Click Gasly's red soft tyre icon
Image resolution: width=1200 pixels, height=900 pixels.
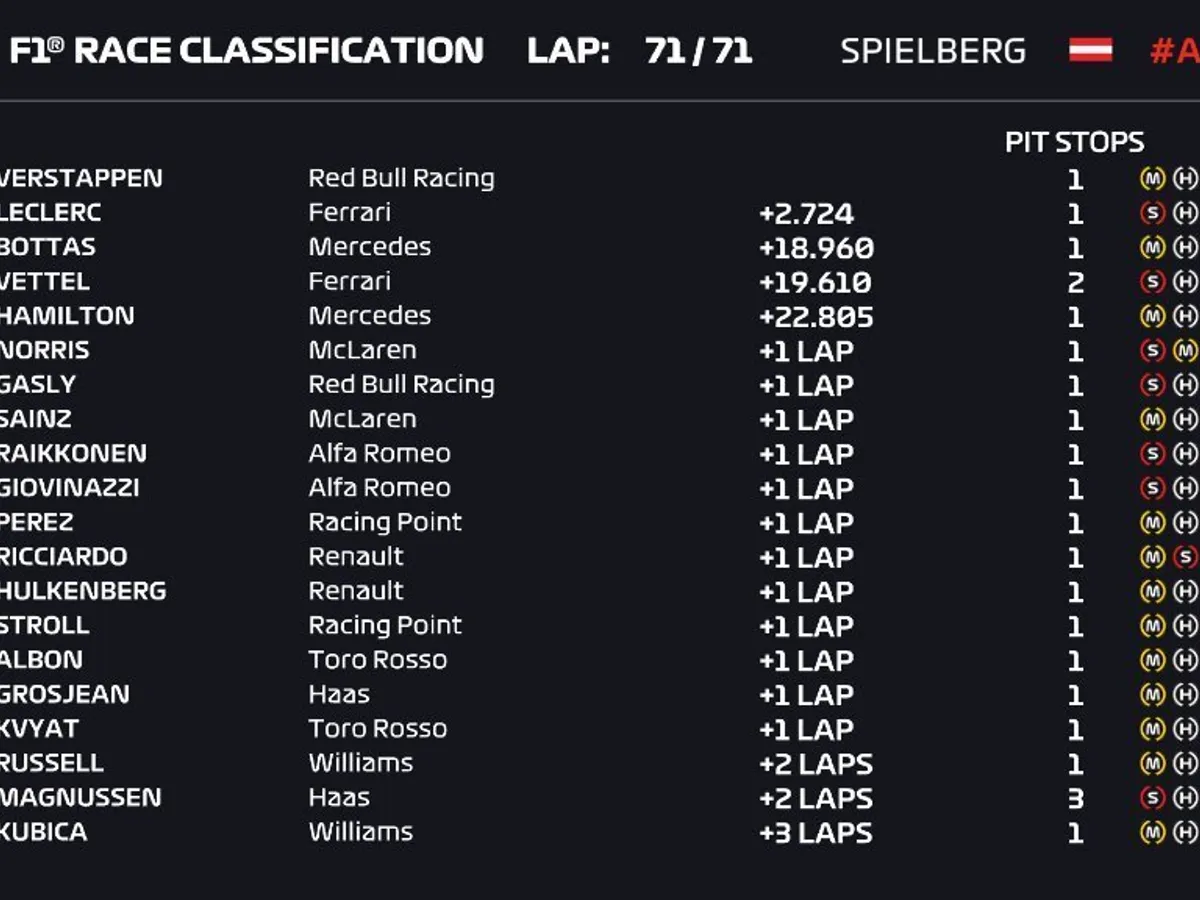click(1153, 385)
